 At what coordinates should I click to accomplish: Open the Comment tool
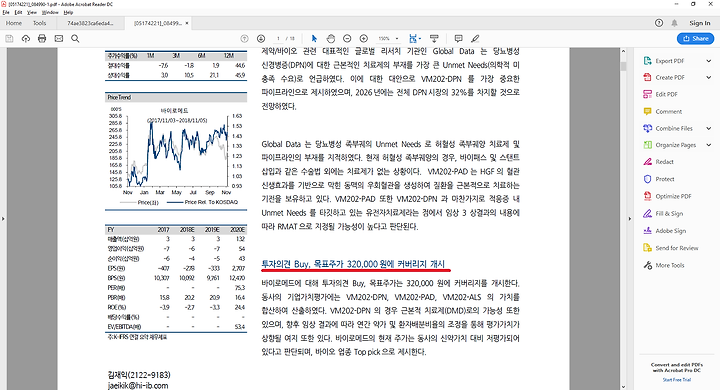669,112
